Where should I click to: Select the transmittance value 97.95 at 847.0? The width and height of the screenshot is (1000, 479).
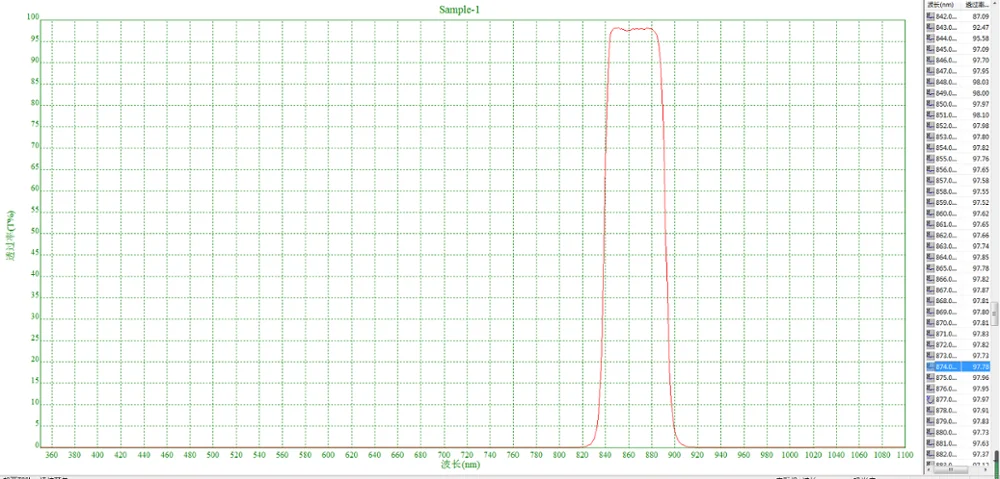coord(981,71)
